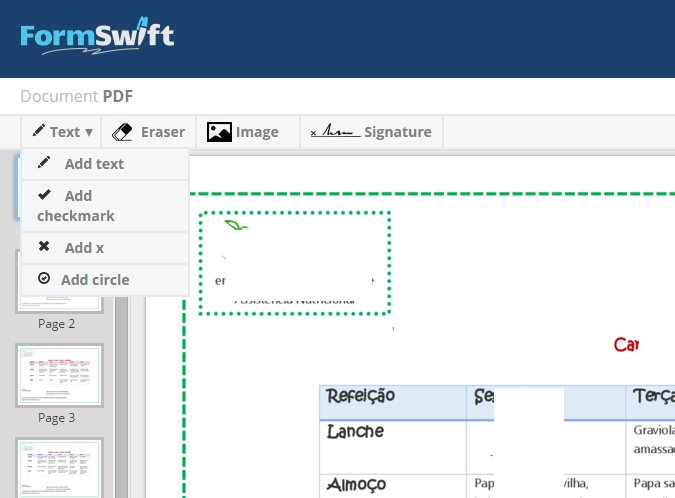Screen dimensions: 675x498
Task: Choose Add text from the menu
Action: pos(94,164)
